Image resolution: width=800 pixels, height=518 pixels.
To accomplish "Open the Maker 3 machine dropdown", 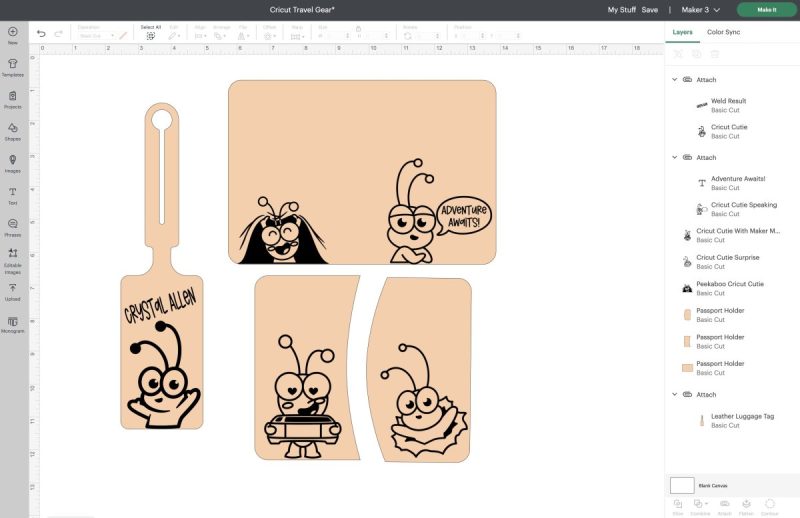I will tap(701, 10).
